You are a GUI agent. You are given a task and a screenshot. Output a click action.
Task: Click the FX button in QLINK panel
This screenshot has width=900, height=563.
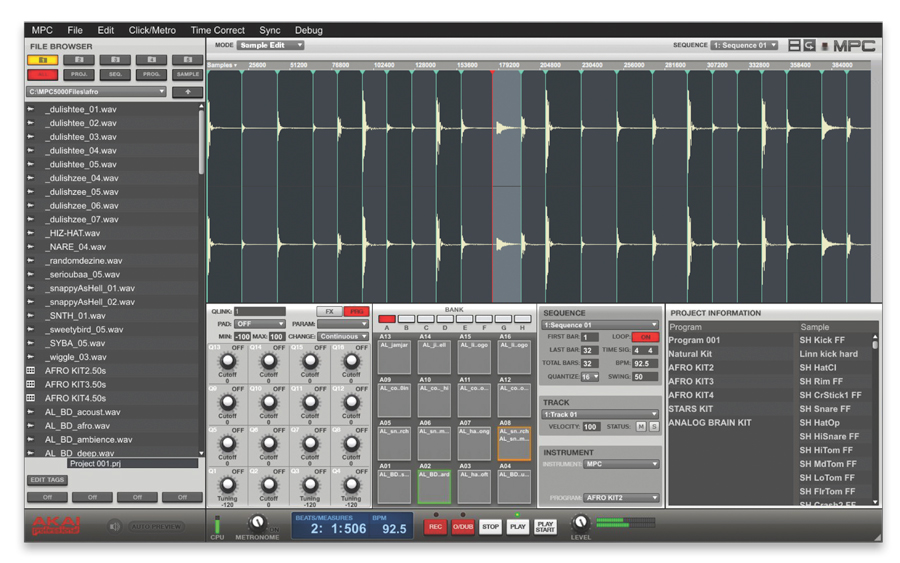329,311
